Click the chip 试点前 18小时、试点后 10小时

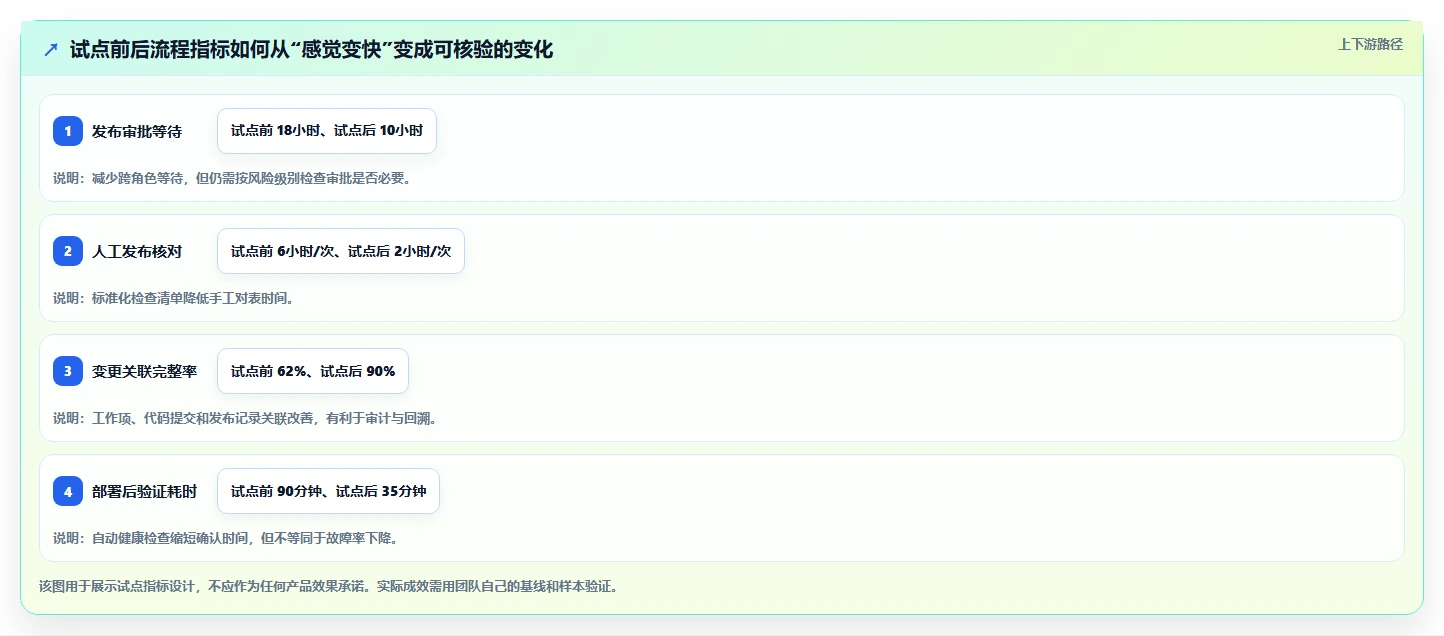point(327,131)
